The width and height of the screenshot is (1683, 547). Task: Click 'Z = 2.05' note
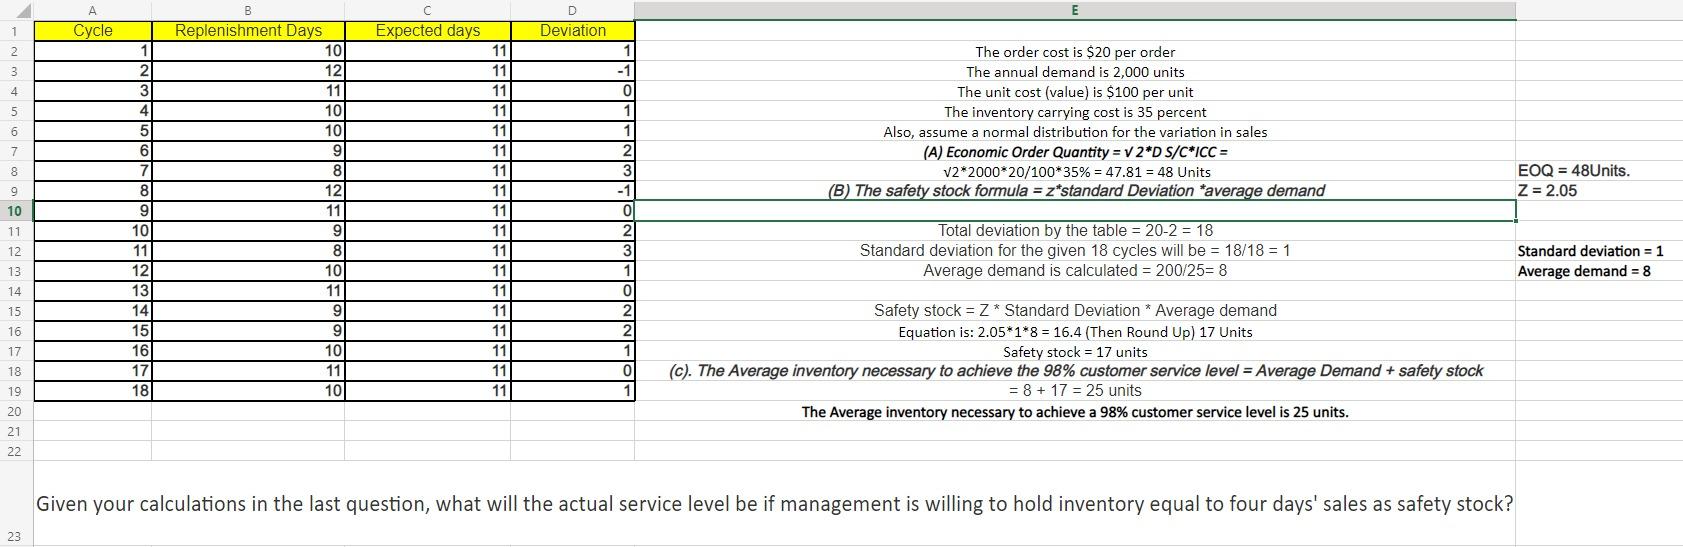coord(1547,191)
